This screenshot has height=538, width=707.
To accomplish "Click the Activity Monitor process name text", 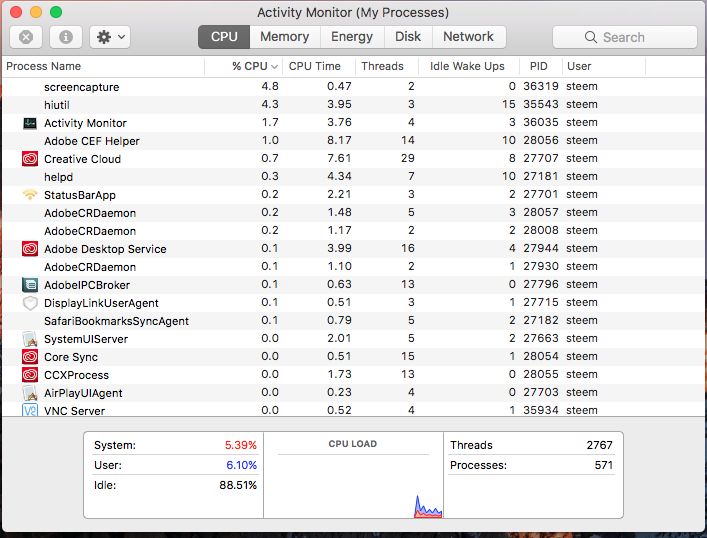I will [85, 123].
